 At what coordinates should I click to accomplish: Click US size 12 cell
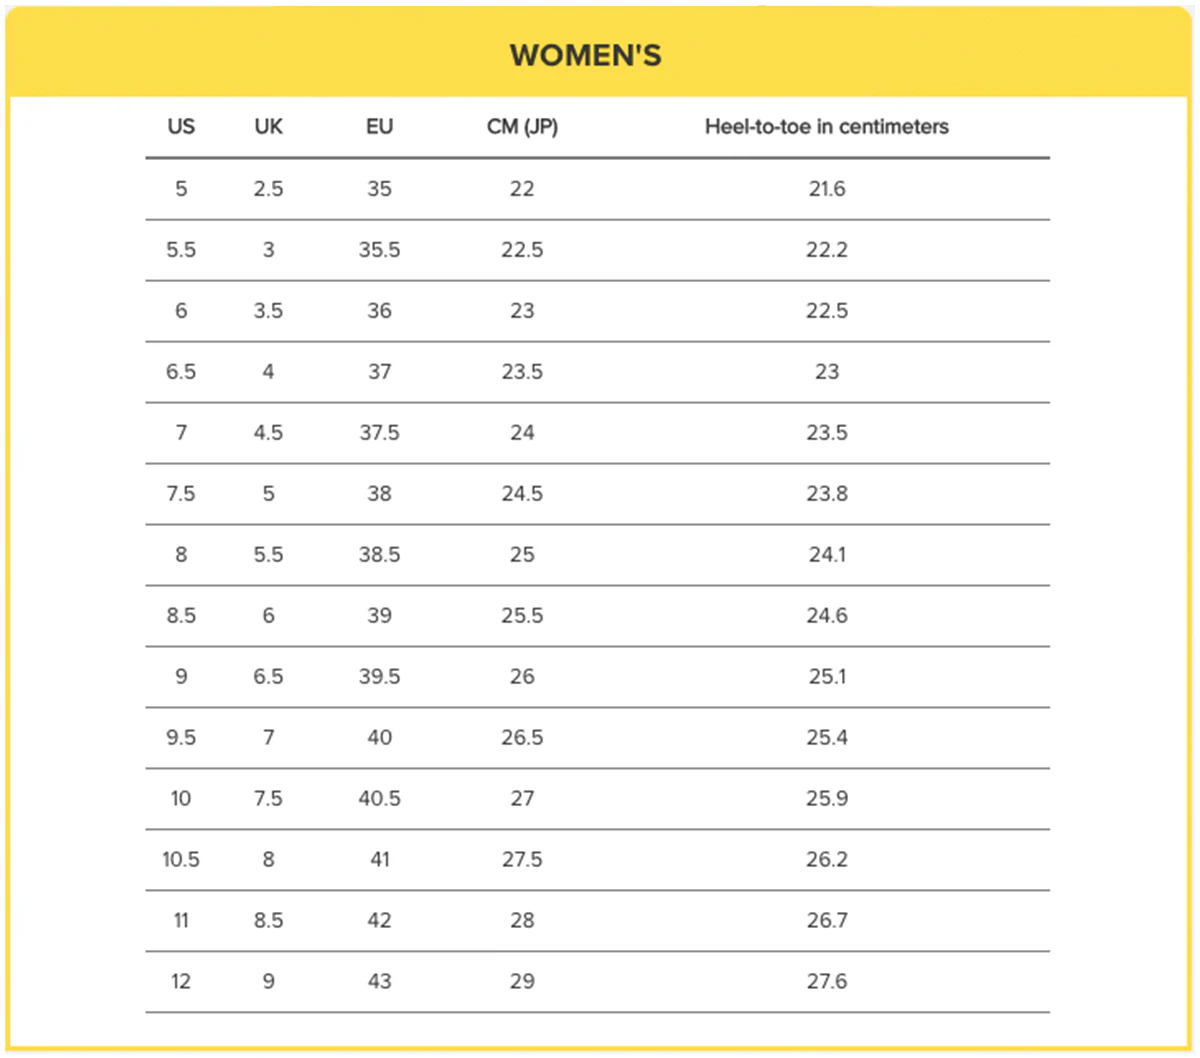181,982
